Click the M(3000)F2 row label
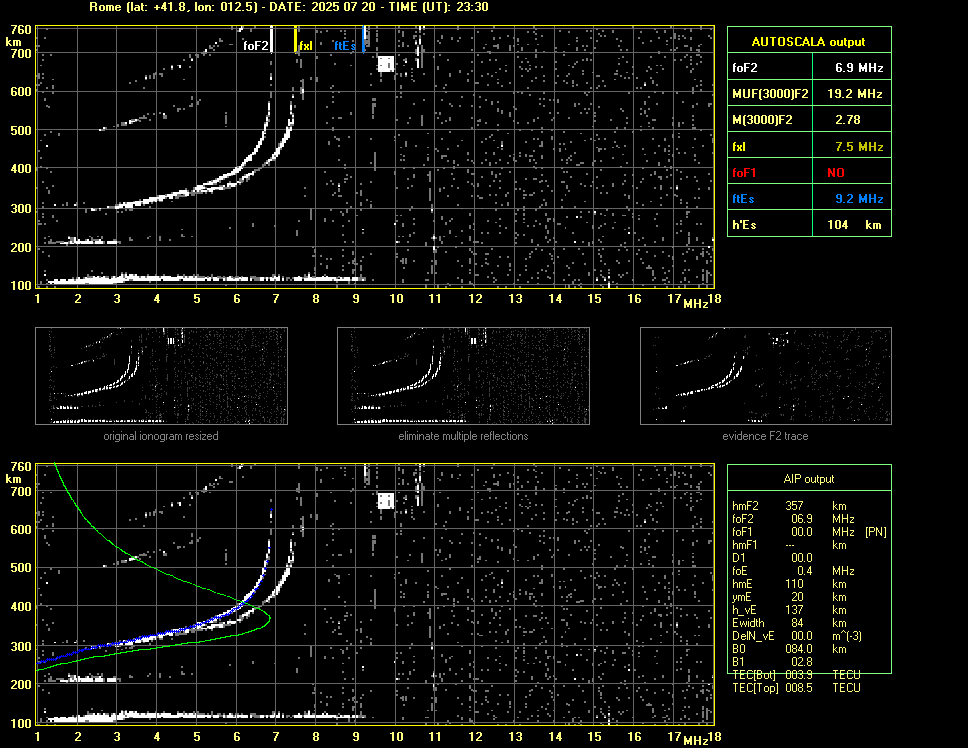The height and width of the screenshot is (748, 968). [762, 120]
